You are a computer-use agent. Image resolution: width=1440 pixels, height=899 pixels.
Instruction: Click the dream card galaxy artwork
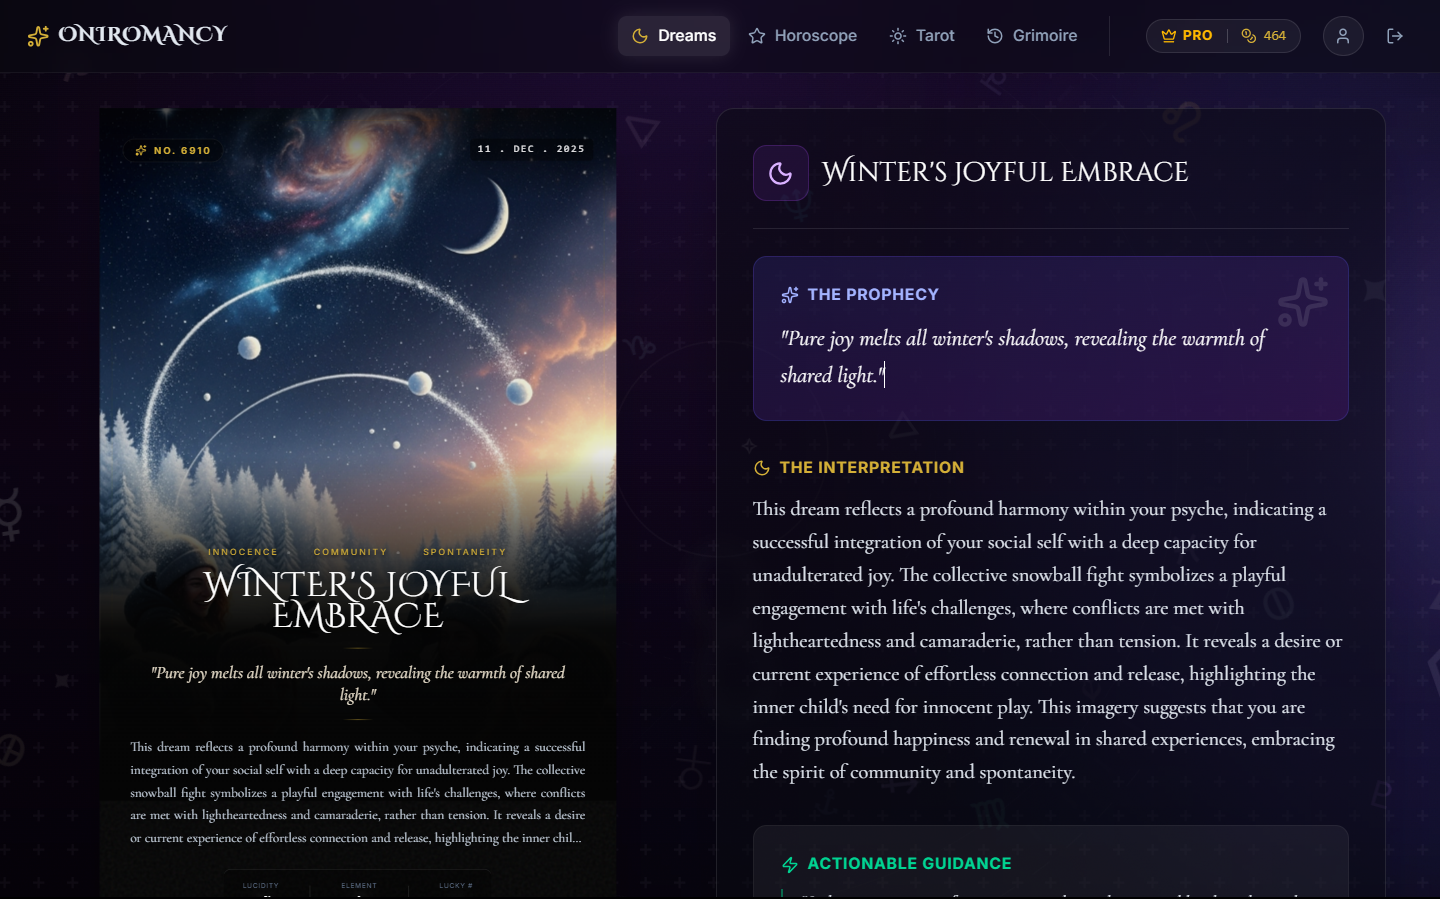pyautogui.click(x=358, y=330)
